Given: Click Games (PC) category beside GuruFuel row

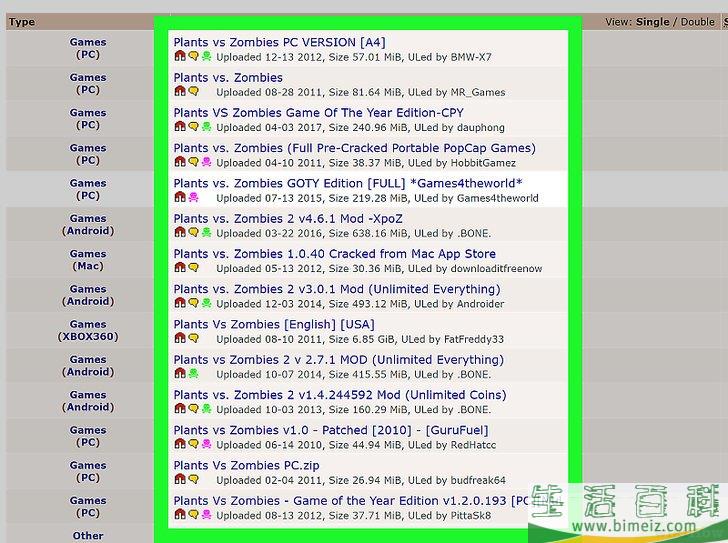Looking at the screenshot, I should tap(88, 436).
